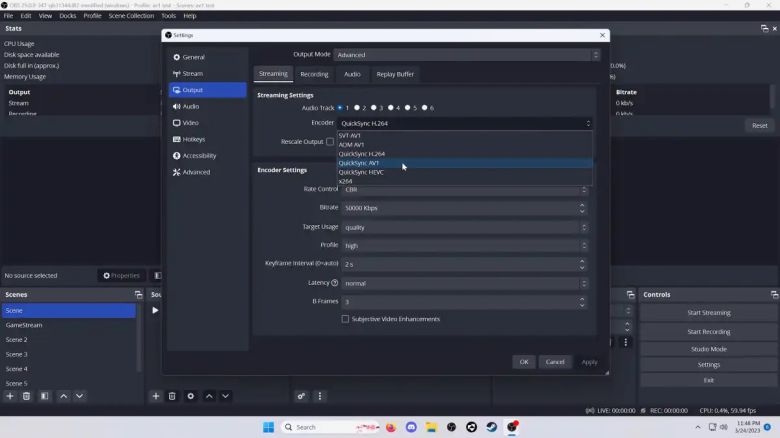
Task: Go to Accessibility settings in sidebar
Action: click(199, 155)
